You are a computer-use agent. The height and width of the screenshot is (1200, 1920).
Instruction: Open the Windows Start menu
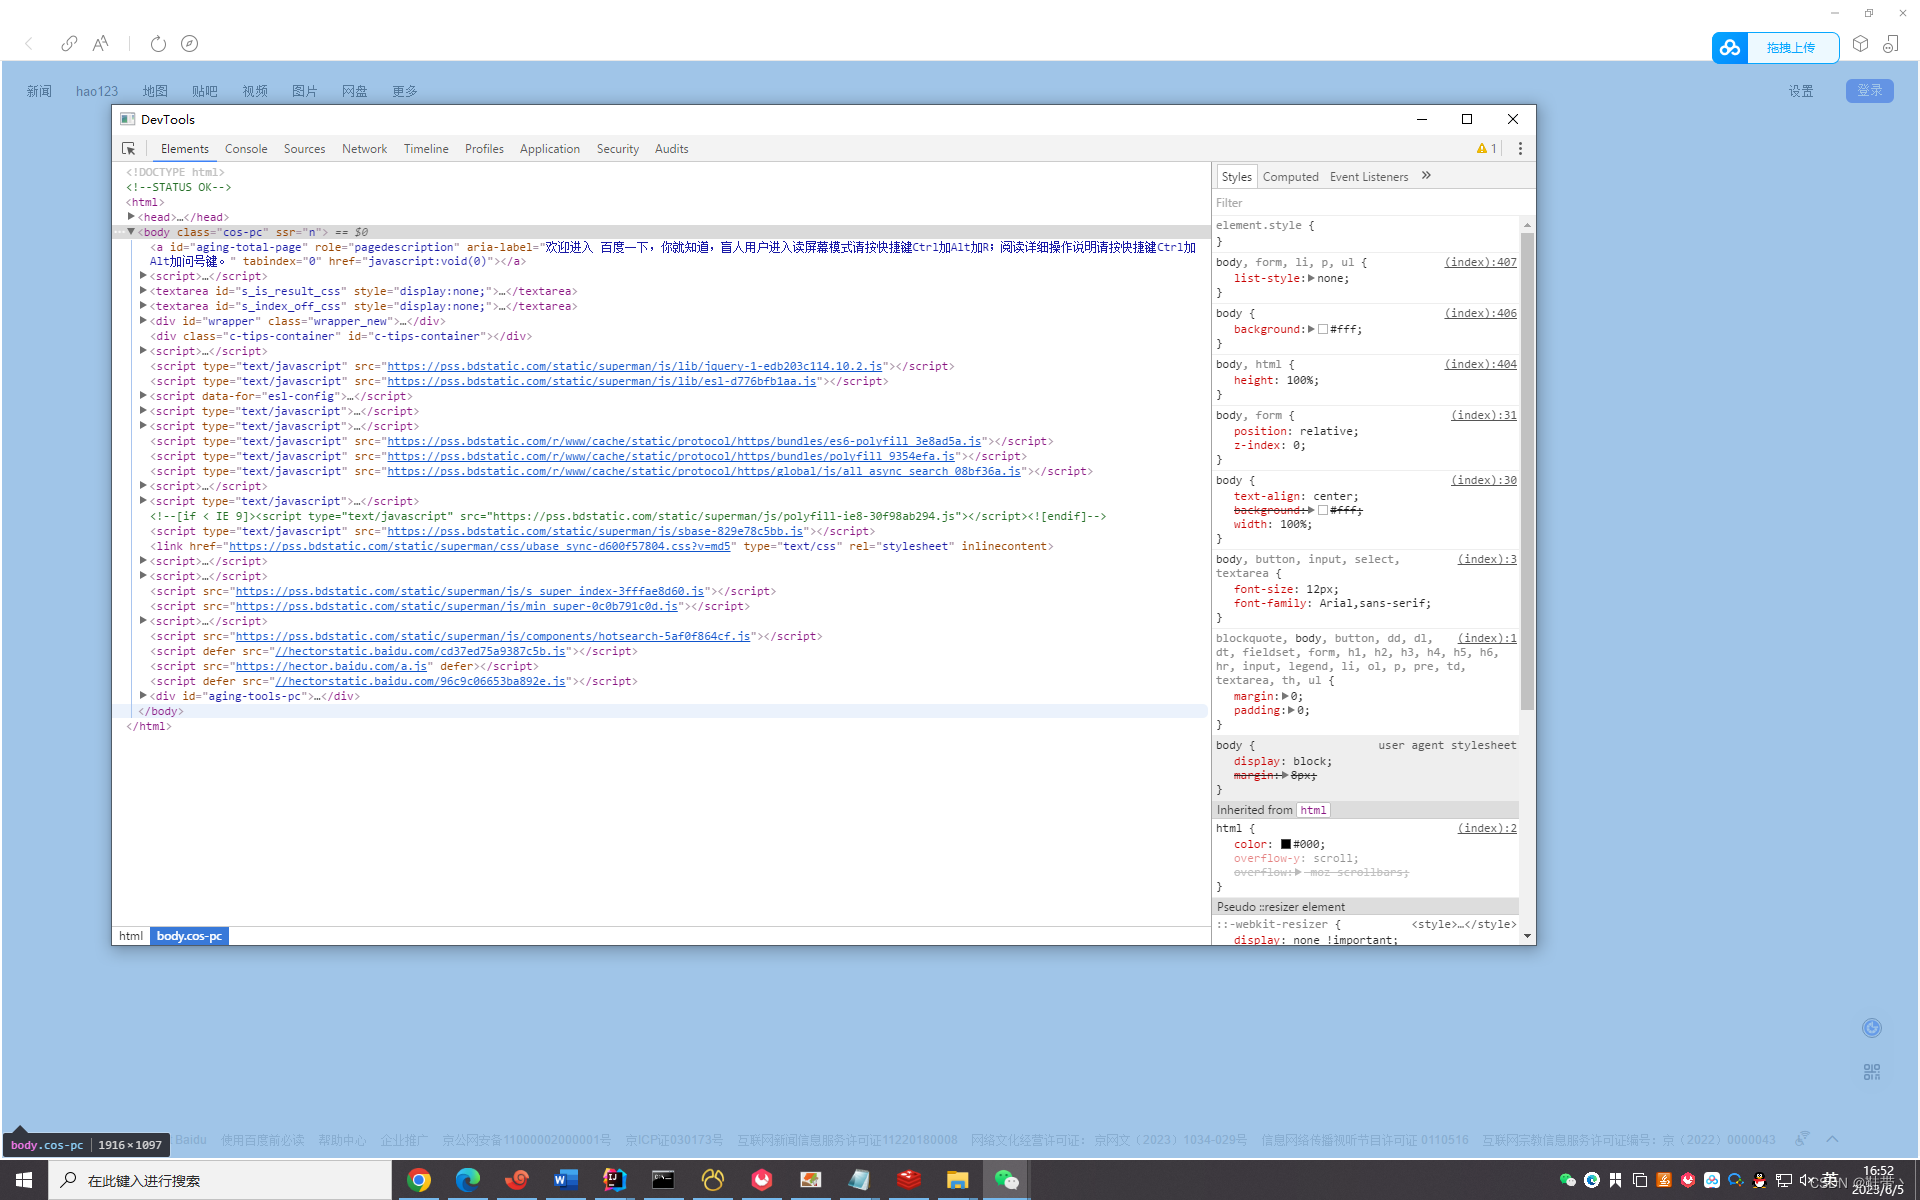pyautogui.click(x=24, y=1180)
